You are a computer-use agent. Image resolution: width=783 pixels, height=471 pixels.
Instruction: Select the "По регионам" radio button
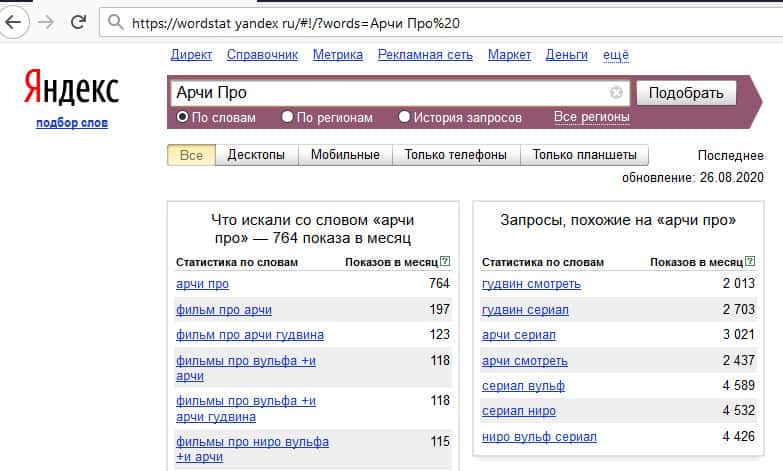click(288, 117)
